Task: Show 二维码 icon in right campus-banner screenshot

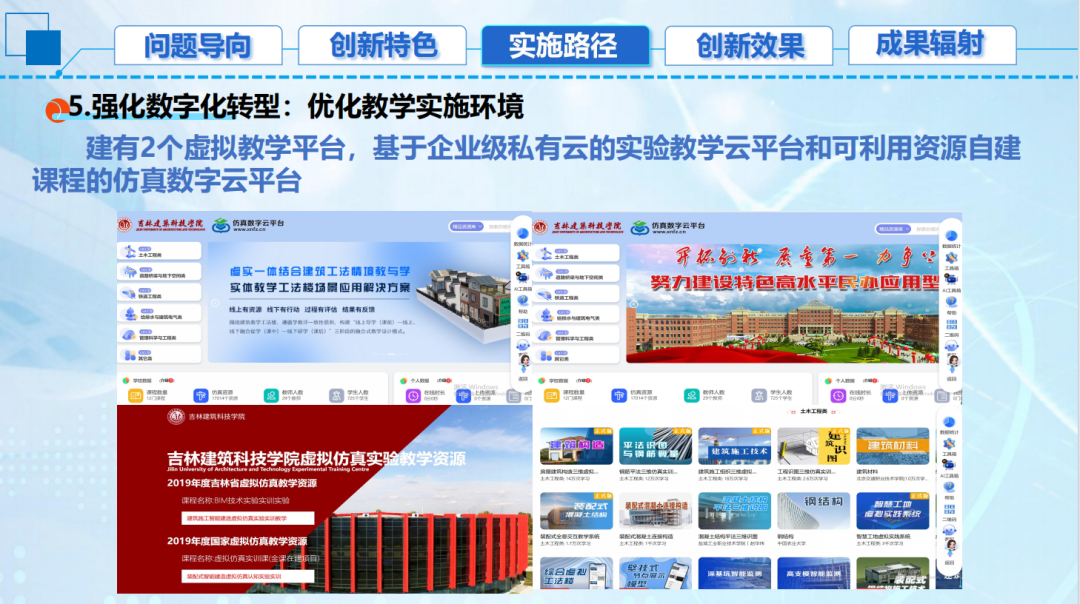Action: pyautogui.click(x=951, y=324)
